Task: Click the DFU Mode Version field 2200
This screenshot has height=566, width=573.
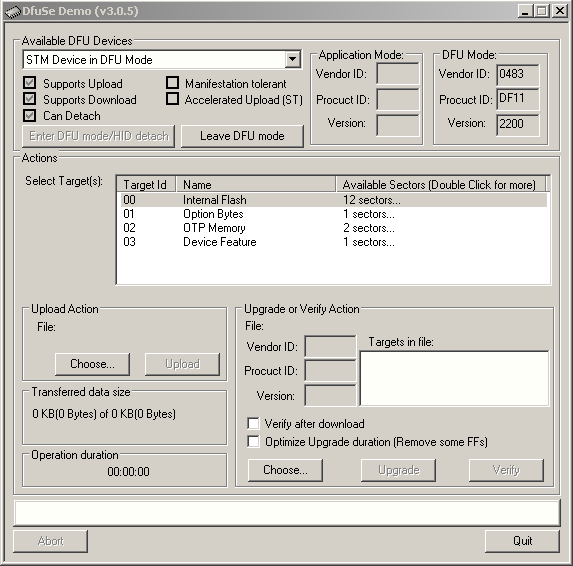Action: tap(517, 124)
